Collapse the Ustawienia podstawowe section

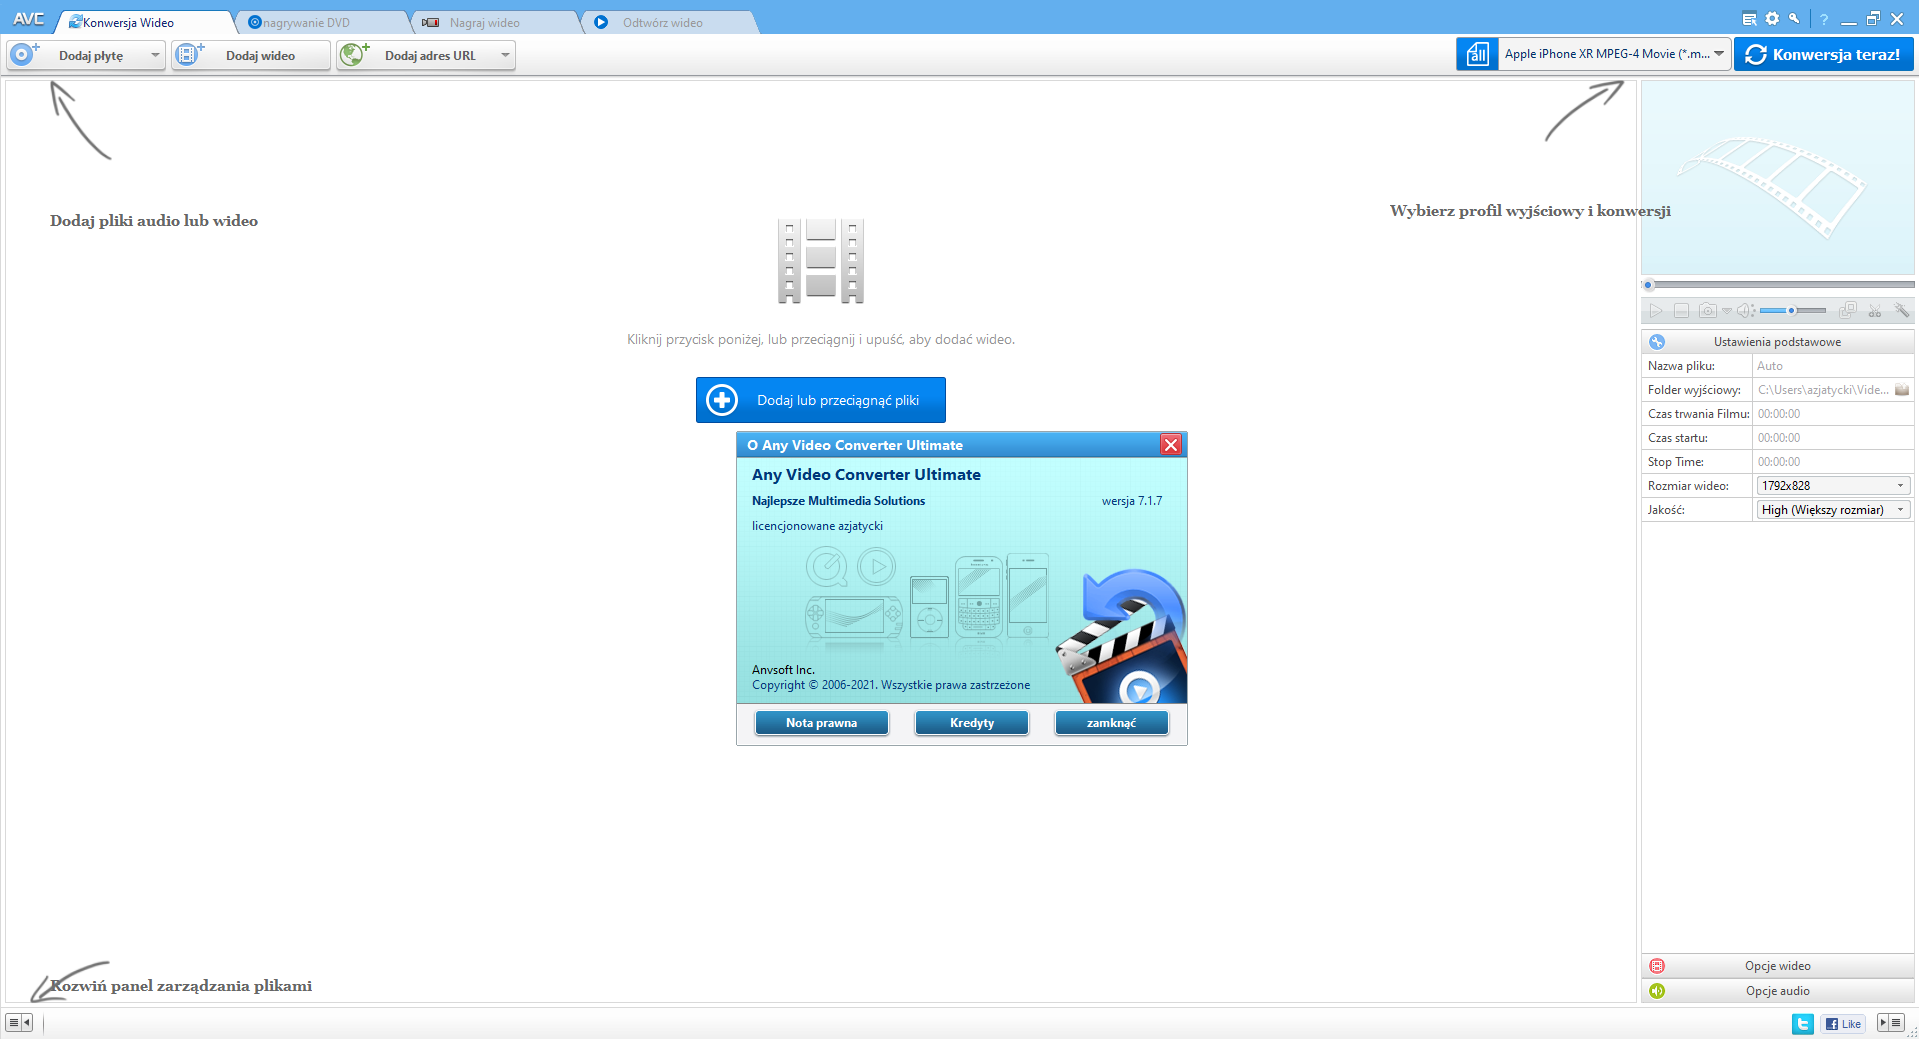(1777, 342)
